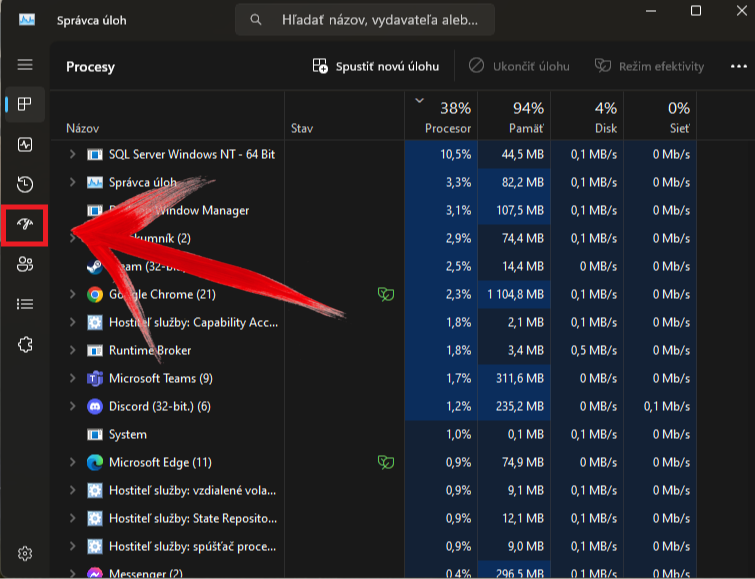Click the efficiency leaf icon for Microsoft Edge
755x579 pixels.
[386, 462]
